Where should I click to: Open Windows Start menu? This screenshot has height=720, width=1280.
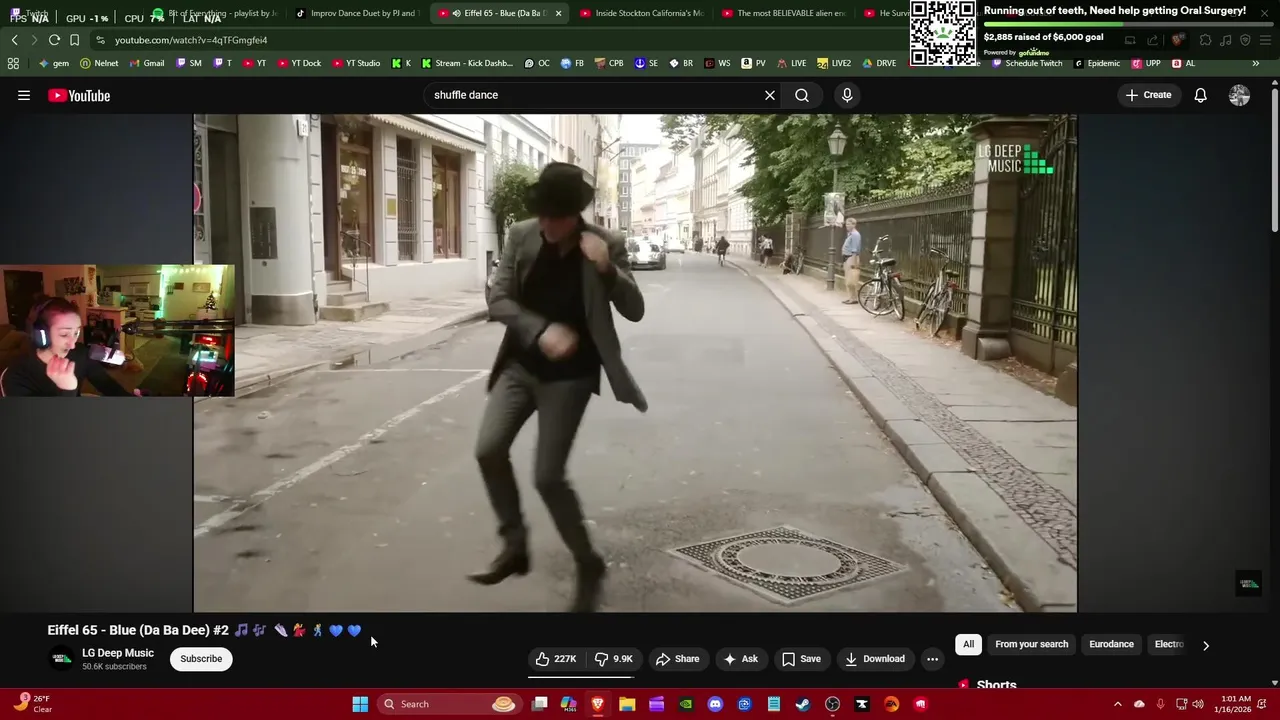pos(360,704)
